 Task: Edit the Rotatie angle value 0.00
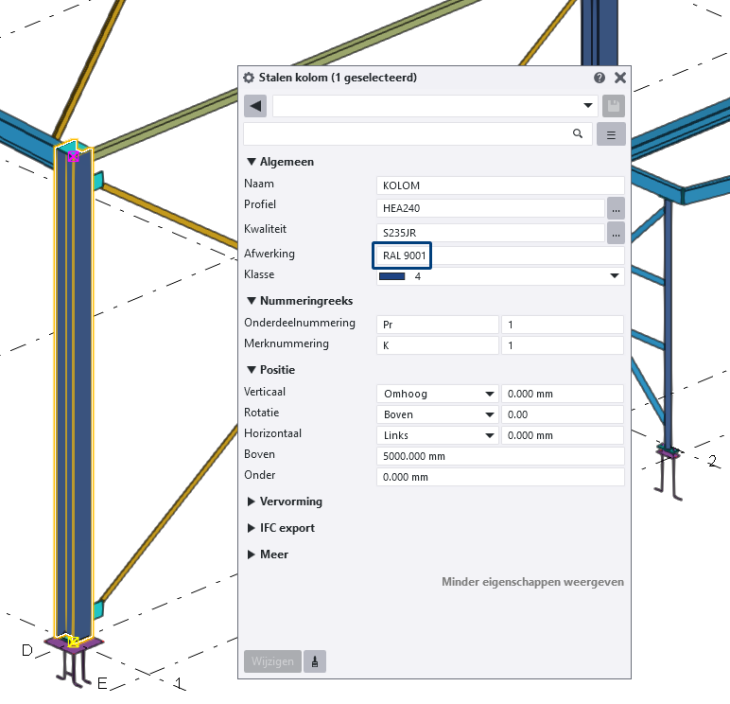click(562, 414)
